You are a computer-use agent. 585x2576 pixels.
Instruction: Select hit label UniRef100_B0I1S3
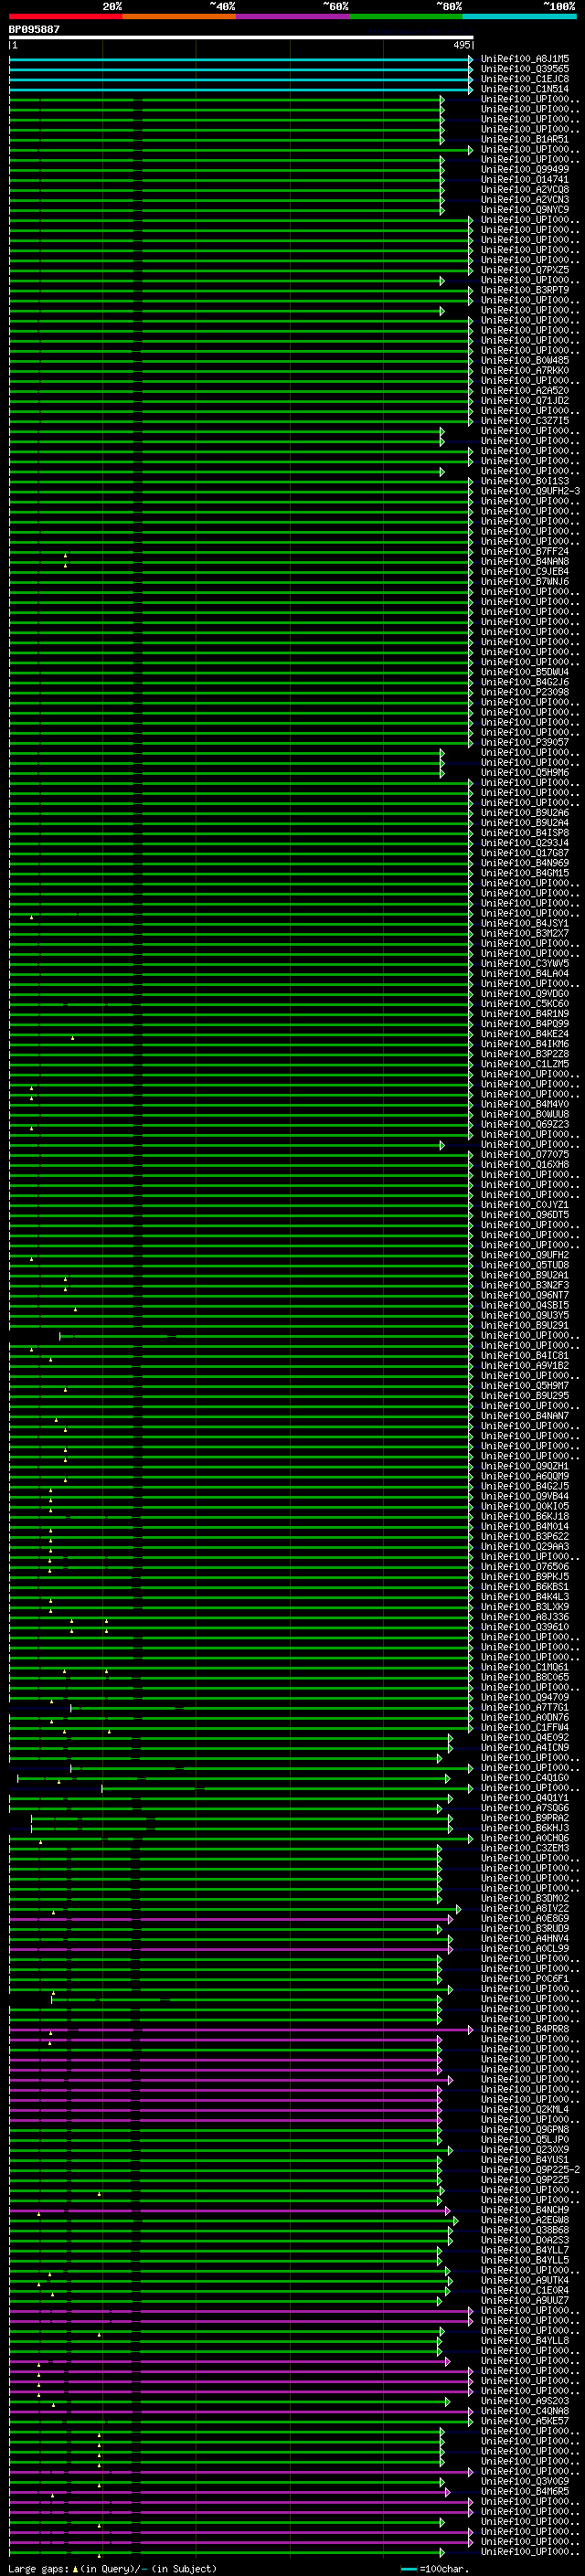pyautogui.click(x=525, y=481)
